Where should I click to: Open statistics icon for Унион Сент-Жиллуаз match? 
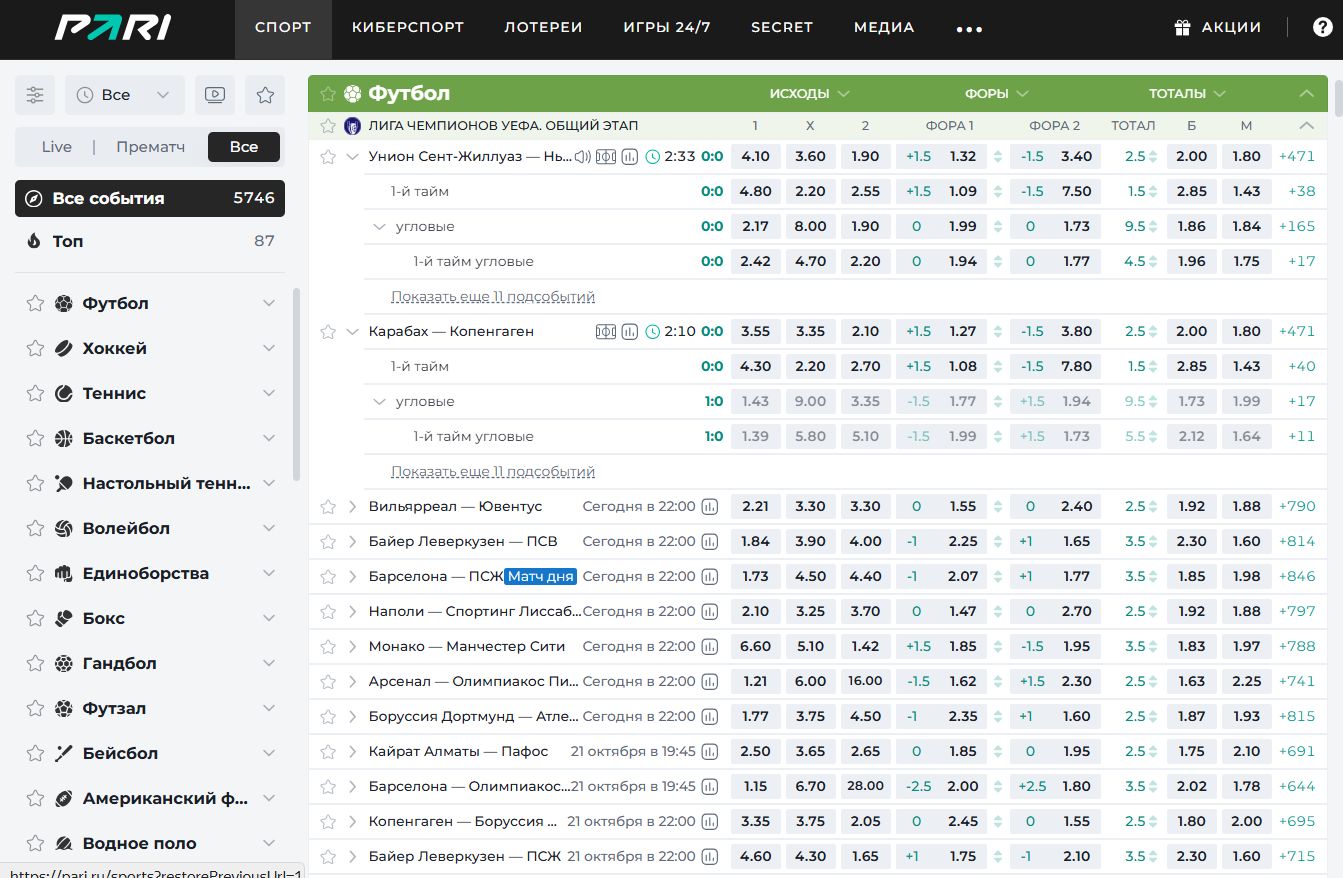pyautogui.click(x=630, y=157)
